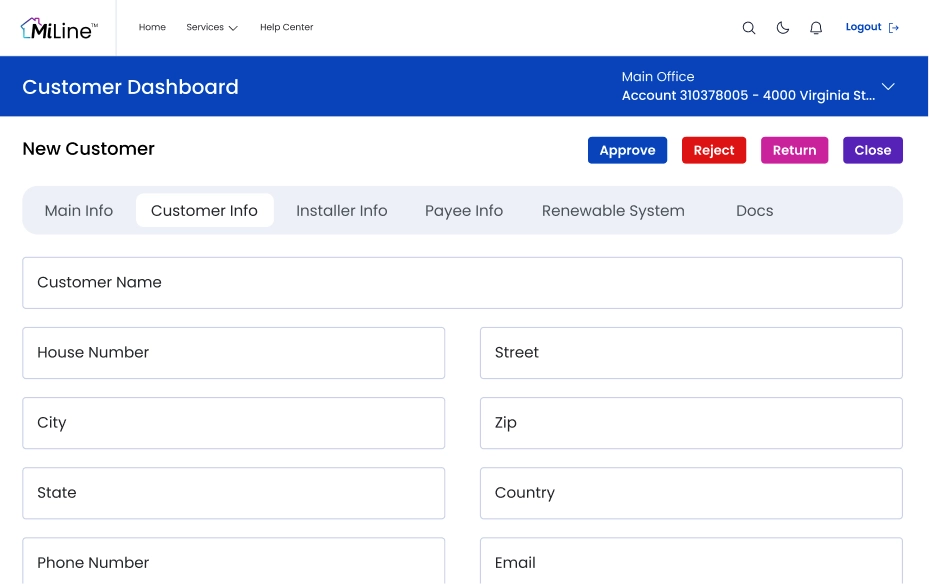
Task: Click the logout arrow icon
Action: [893, 28]
